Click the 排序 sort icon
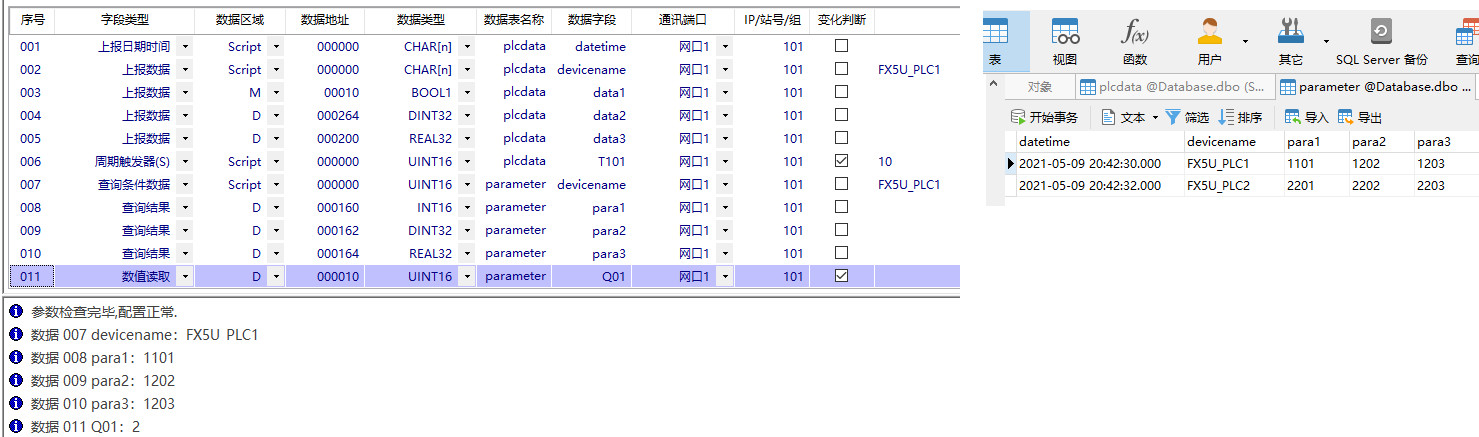This screenshot has width=1479, height=437. pos(1228,117)
